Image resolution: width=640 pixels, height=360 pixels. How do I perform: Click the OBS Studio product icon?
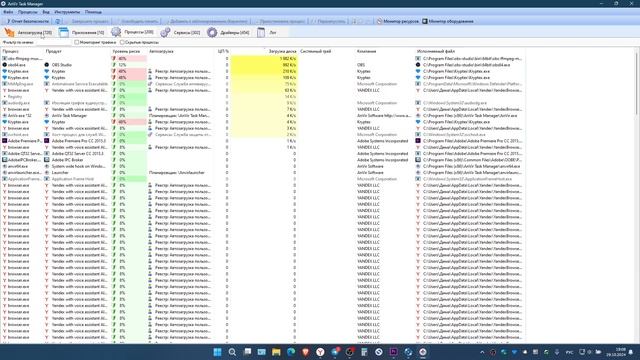tap(47, 65)
